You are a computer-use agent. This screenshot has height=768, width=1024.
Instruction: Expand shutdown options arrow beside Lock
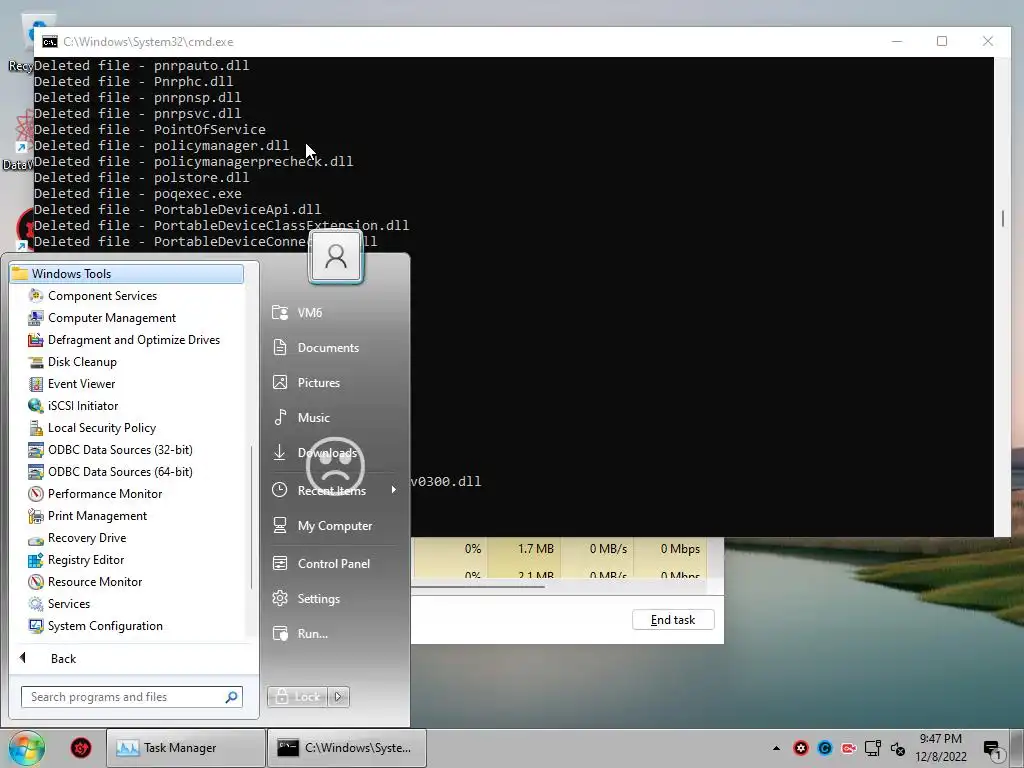pyautogui.click(x=338, y=697)
